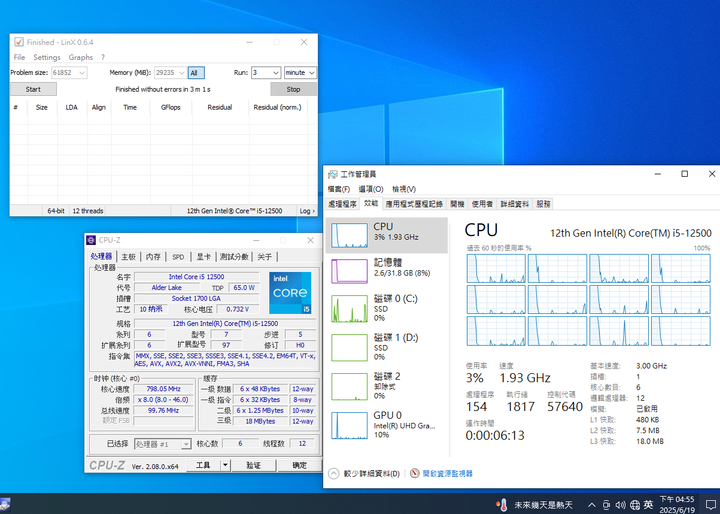Open the Resource Monitor link

[448, 474]
